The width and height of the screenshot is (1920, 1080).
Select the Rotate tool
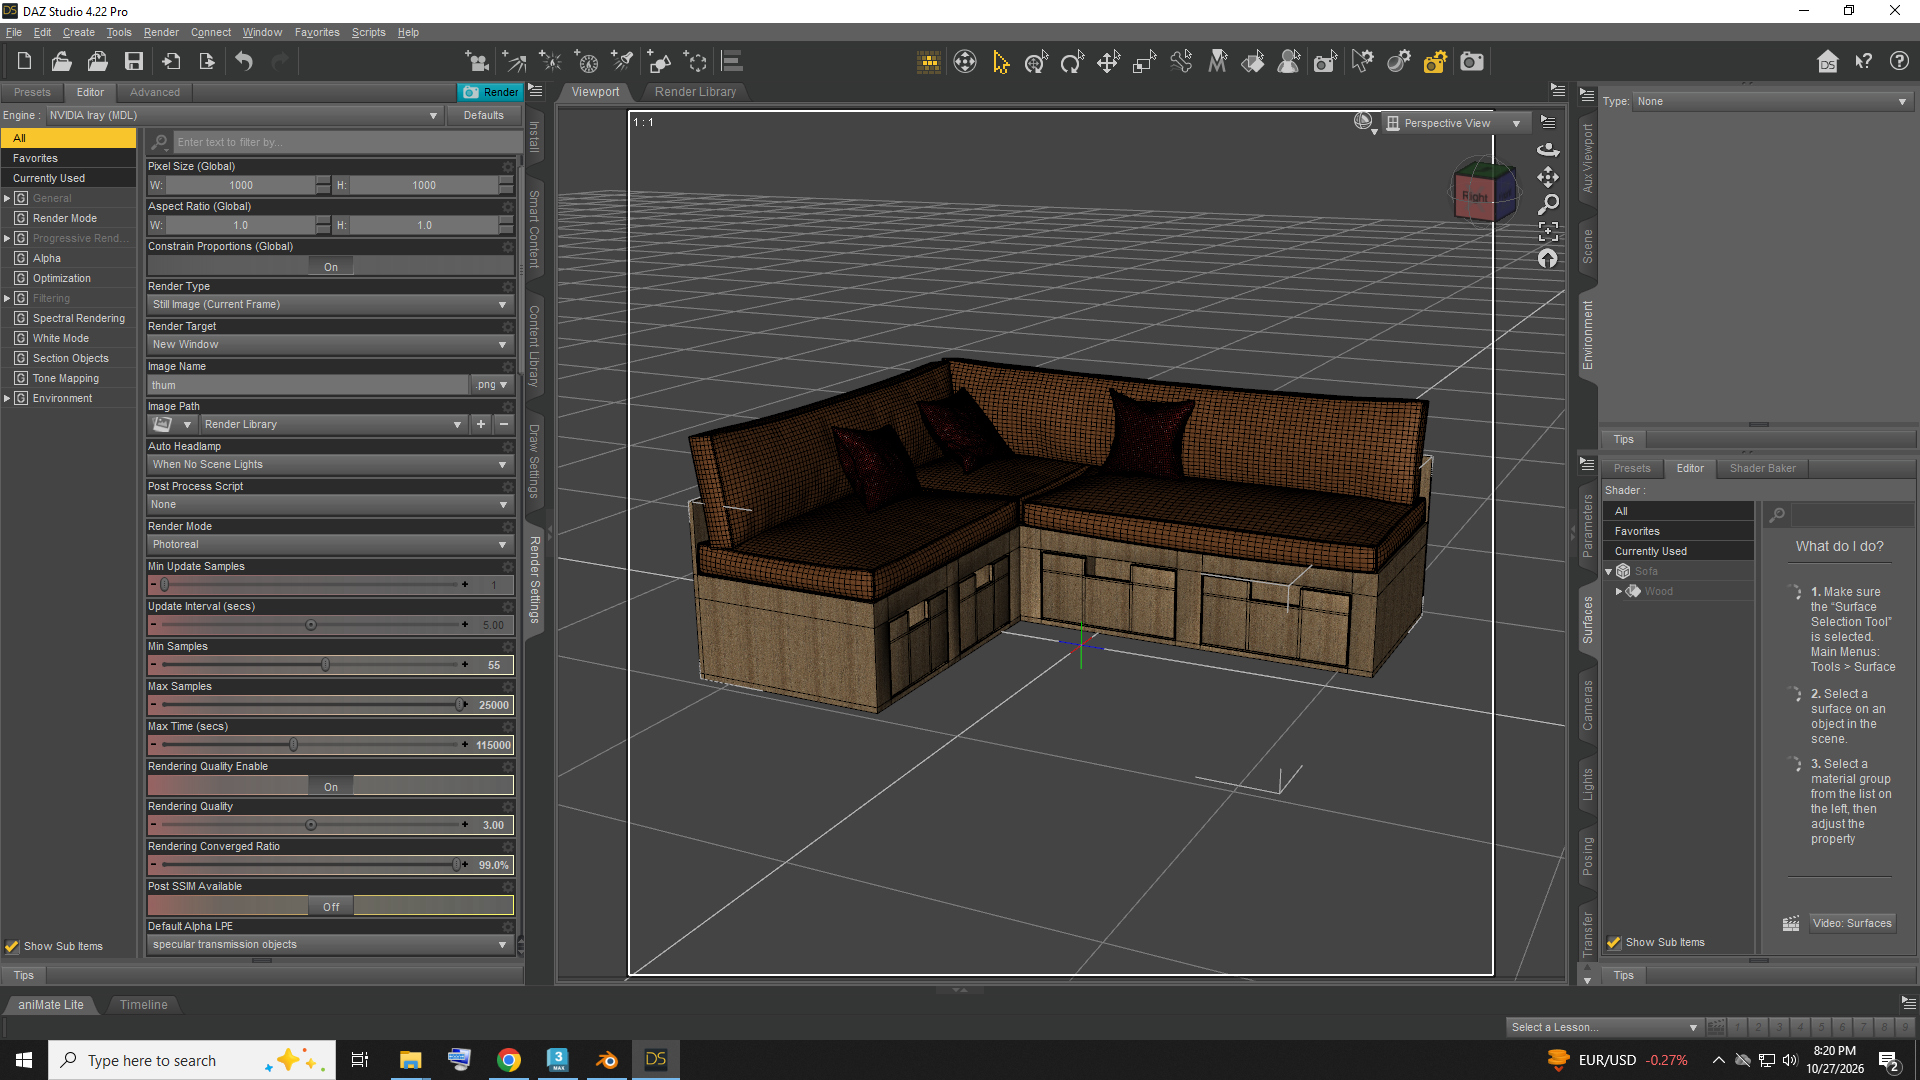click(1072, 62)
